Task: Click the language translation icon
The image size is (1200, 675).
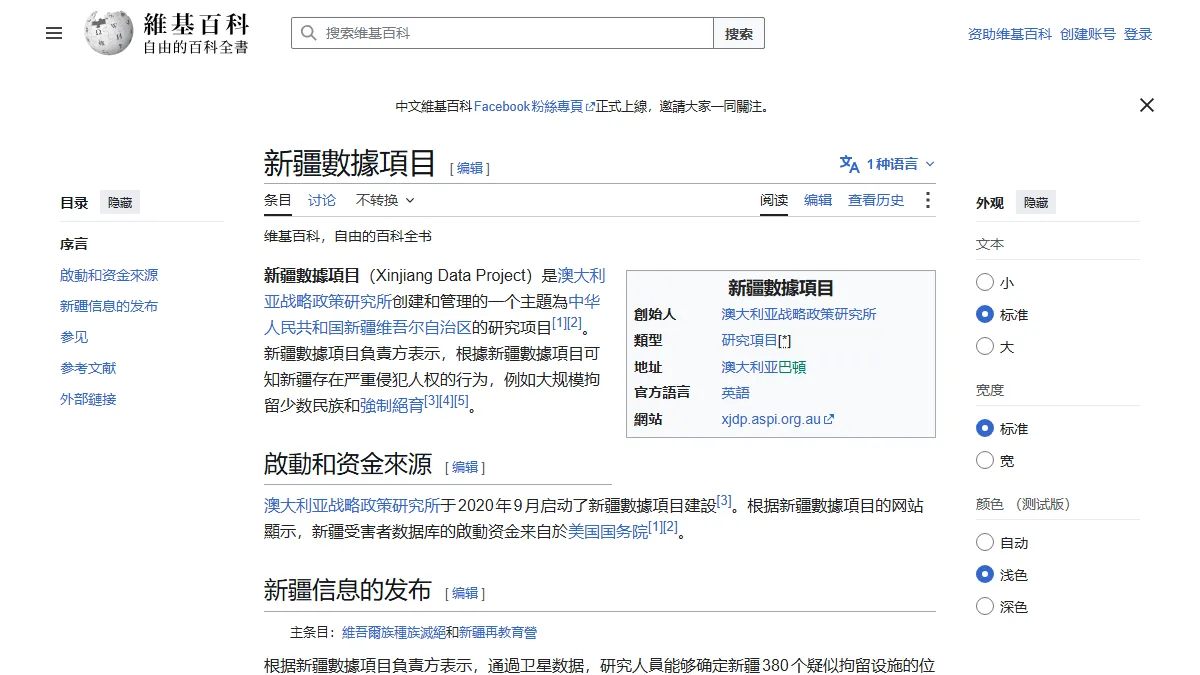Action: pyautogui.click(x=849, y=164)
